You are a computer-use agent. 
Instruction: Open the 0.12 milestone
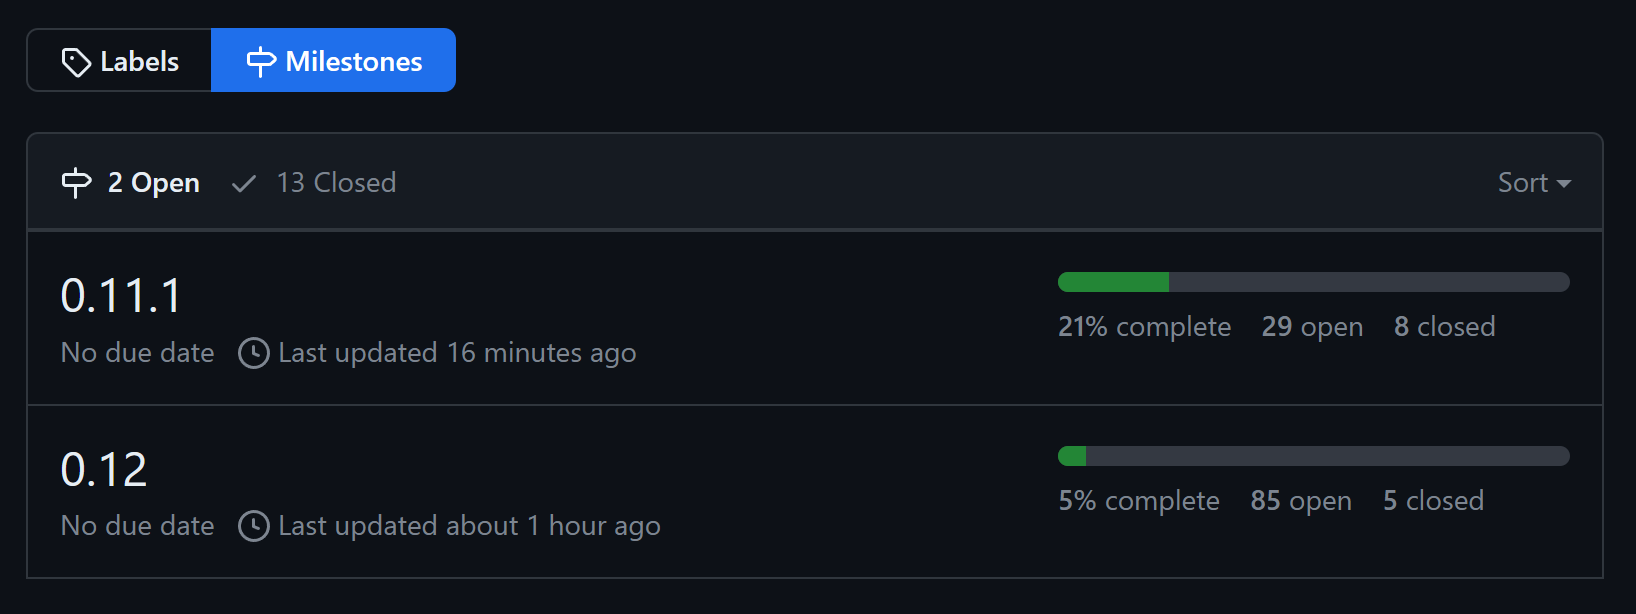coord(104,470)
